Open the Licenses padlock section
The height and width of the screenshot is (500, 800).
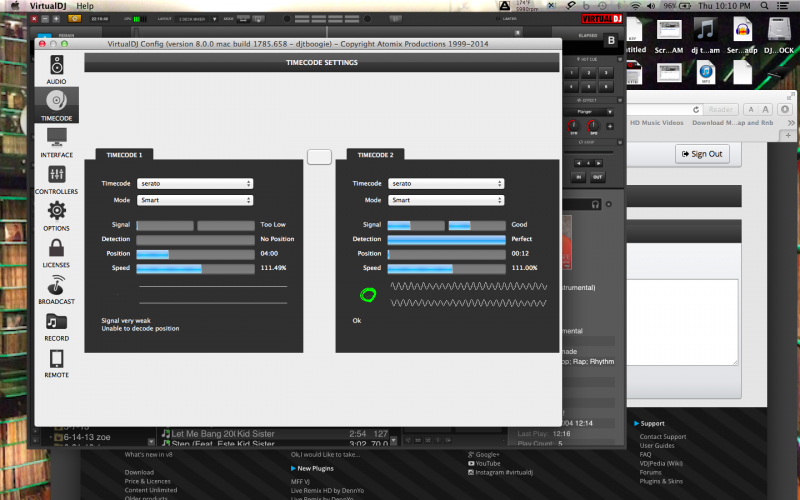pos(57,253)
